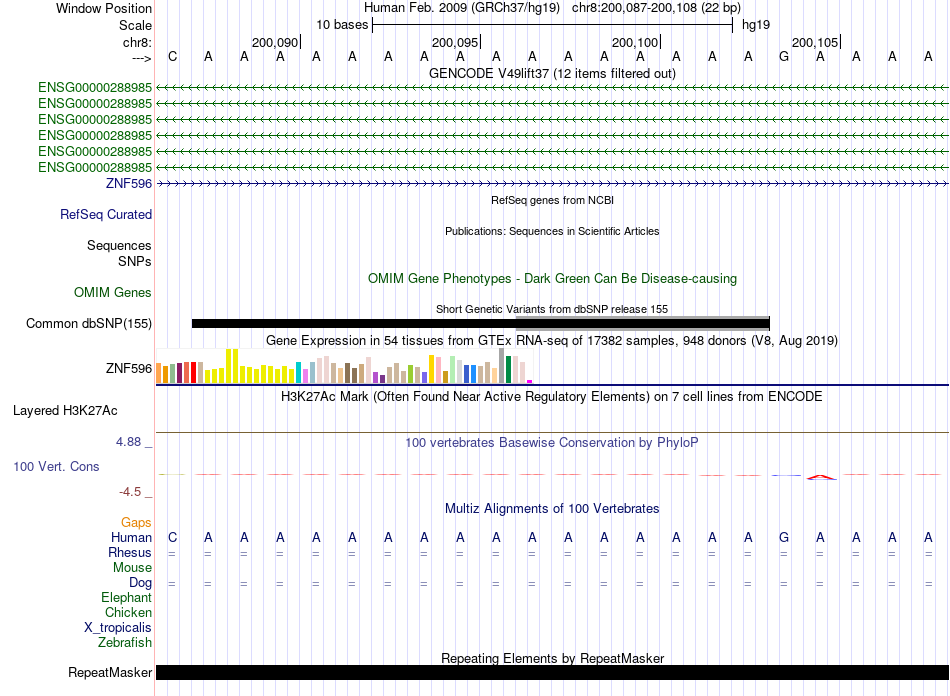The height and width of the screenshot is (696, 950).
Task: Select 'Short Genetic Variants from dbSNP release 155'
Action: pyautogui.click(x=552, y=309)
